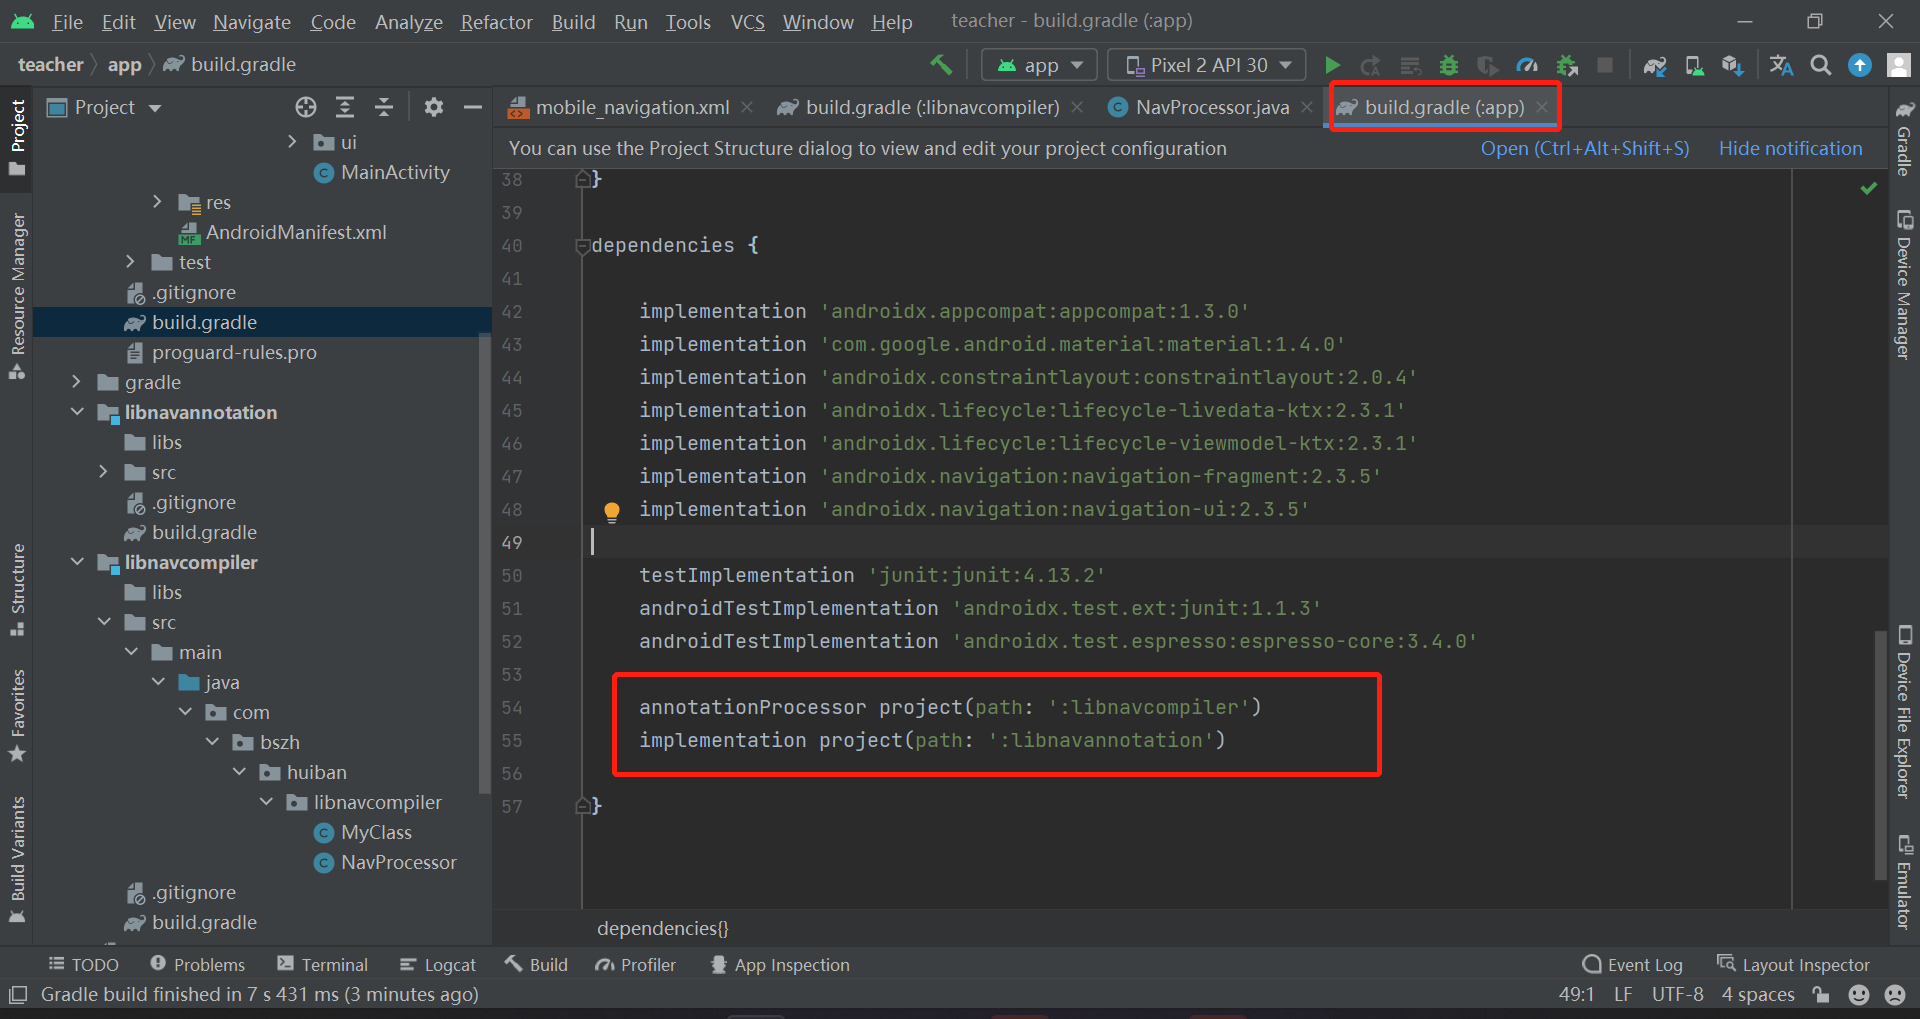Click the UTF-8 encoding in status bar
This screenshot has height=1019, width=1920.
pos(1678,994)
